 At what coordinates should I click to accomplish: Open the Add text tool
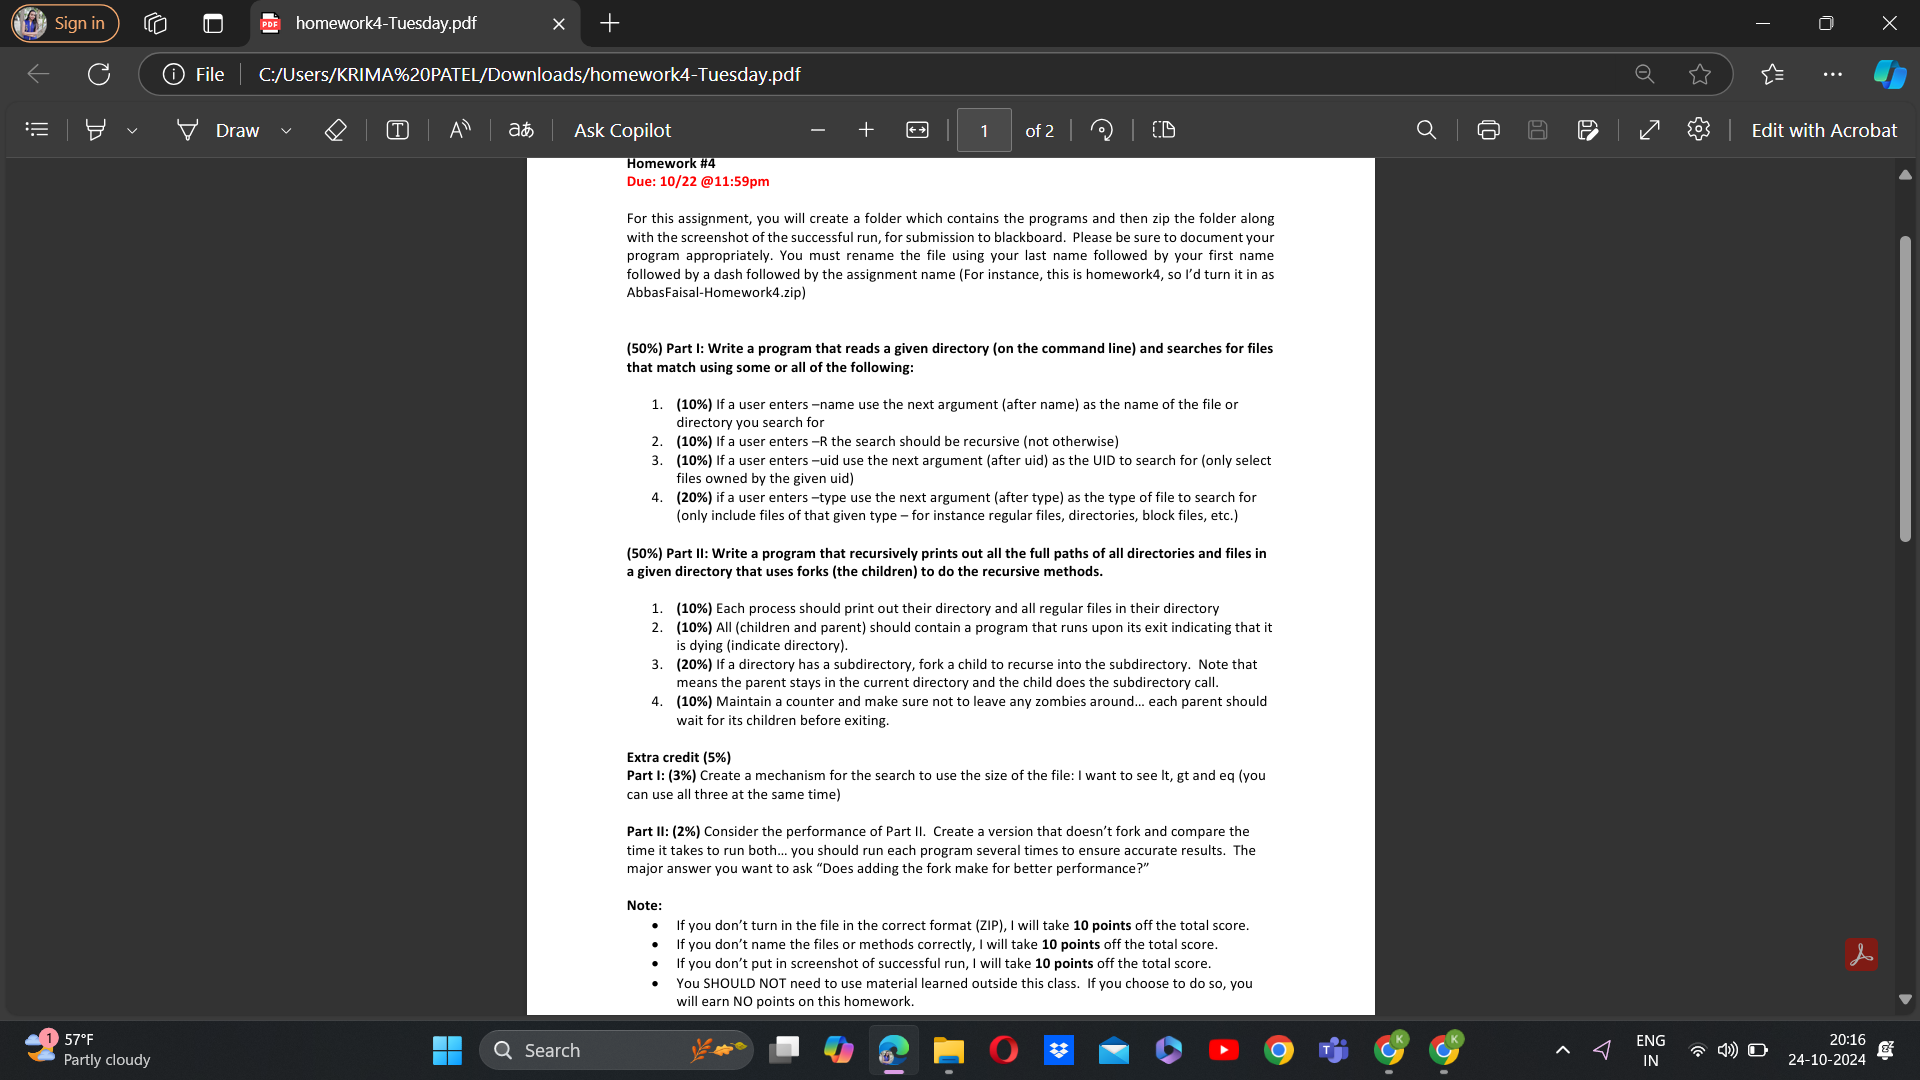(x=397, y=130)
